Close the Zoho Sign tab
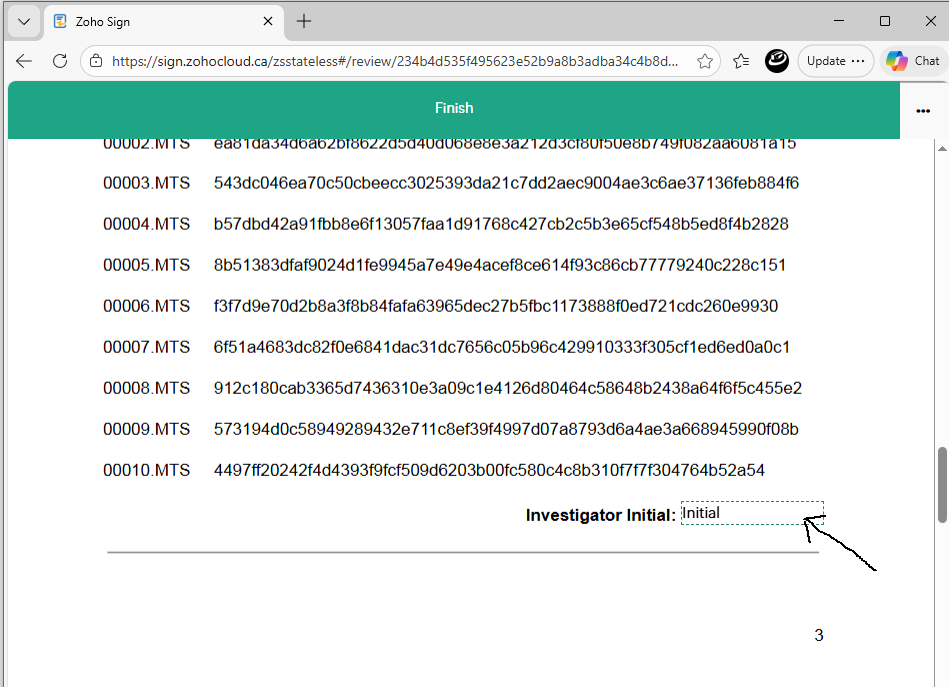This screenshot has width=949, height=687. [266, 20]
